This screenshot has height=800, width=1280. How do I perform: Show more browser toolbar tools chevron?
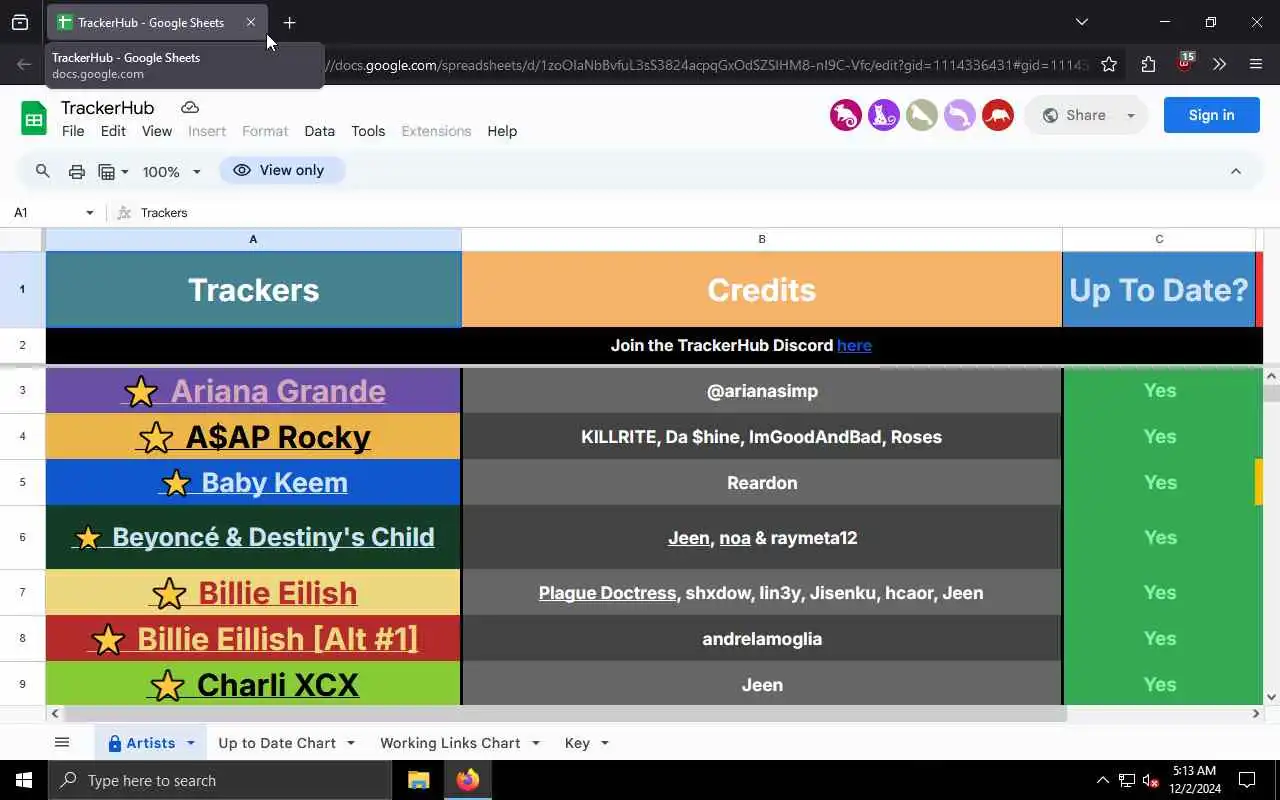click(x=1219, y=64)
